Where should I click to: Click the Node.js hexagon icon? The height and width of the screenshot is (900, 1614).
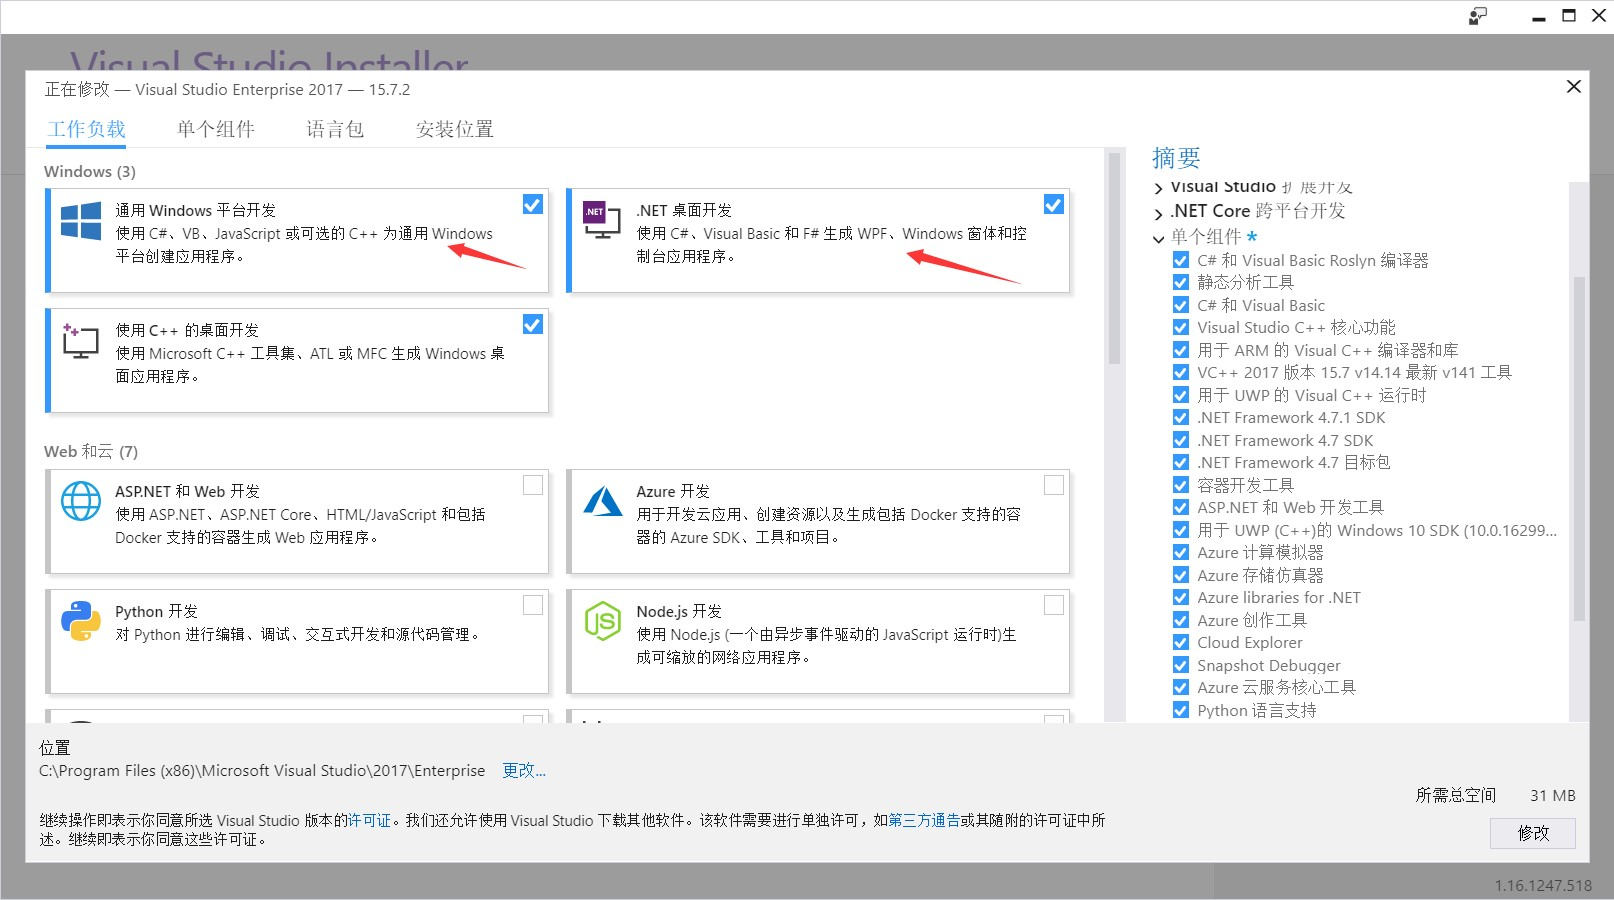603,621
